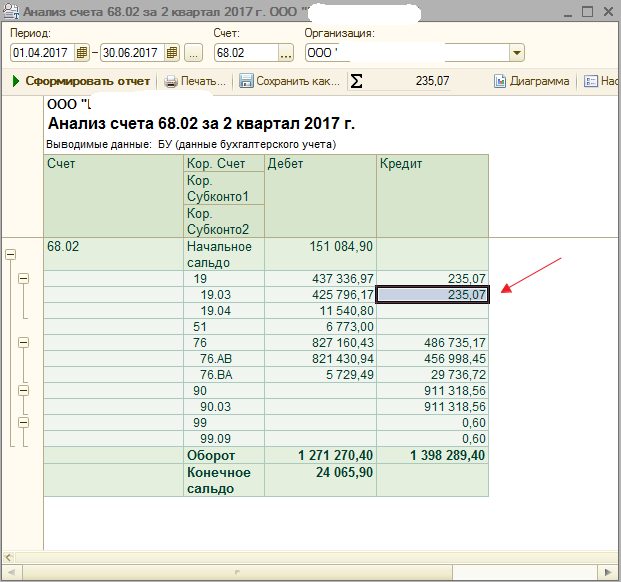This screenshot has height=582, width=621.
Task: Open calendar picker for end date 30.06.2017
Action: click(172, 52)
